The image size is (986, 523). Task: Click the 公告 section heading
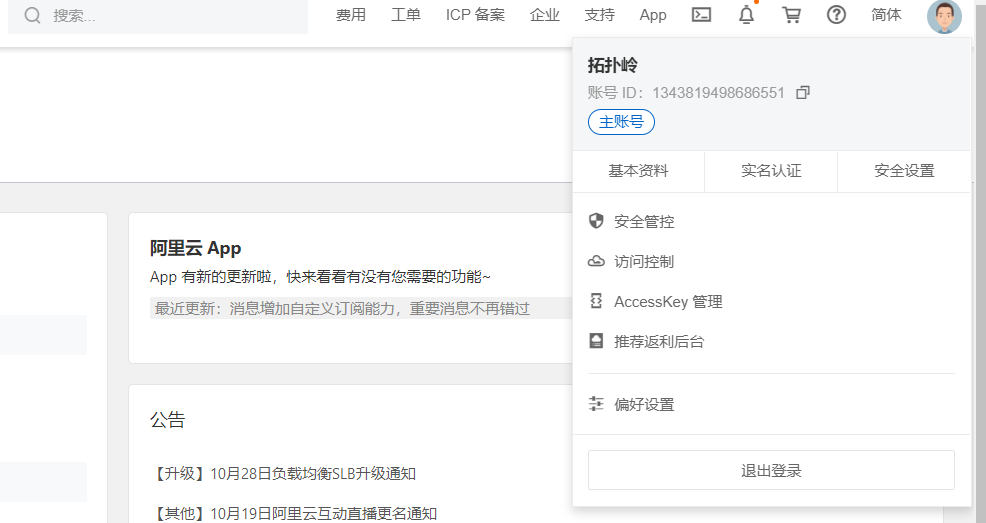pos(167,420)
